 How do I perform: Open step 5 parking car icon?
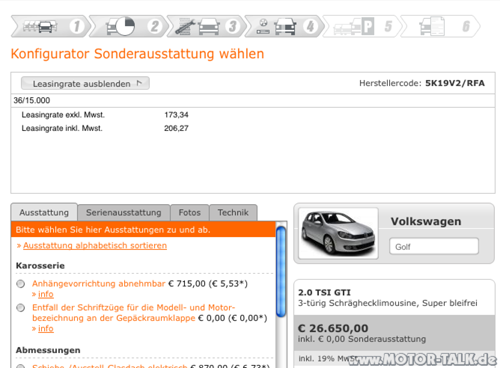(362, 26)
